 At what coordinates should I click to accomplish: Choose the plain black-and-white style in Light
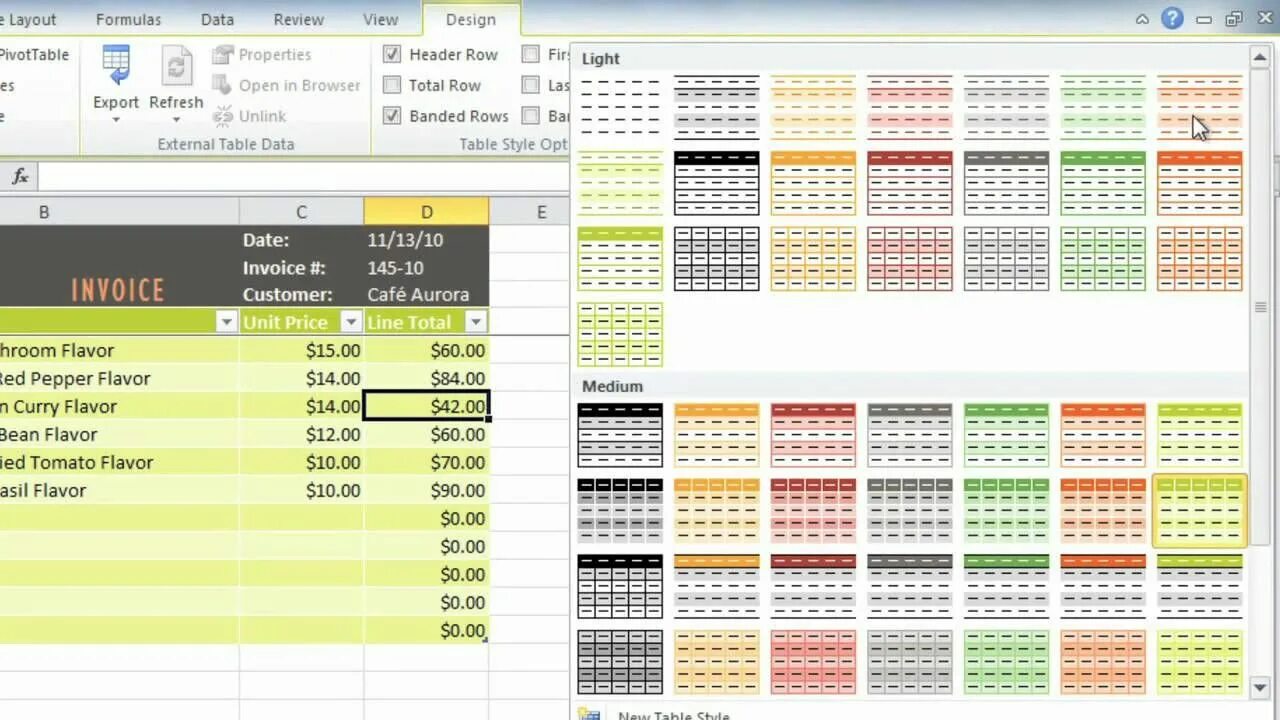(620, 107)
